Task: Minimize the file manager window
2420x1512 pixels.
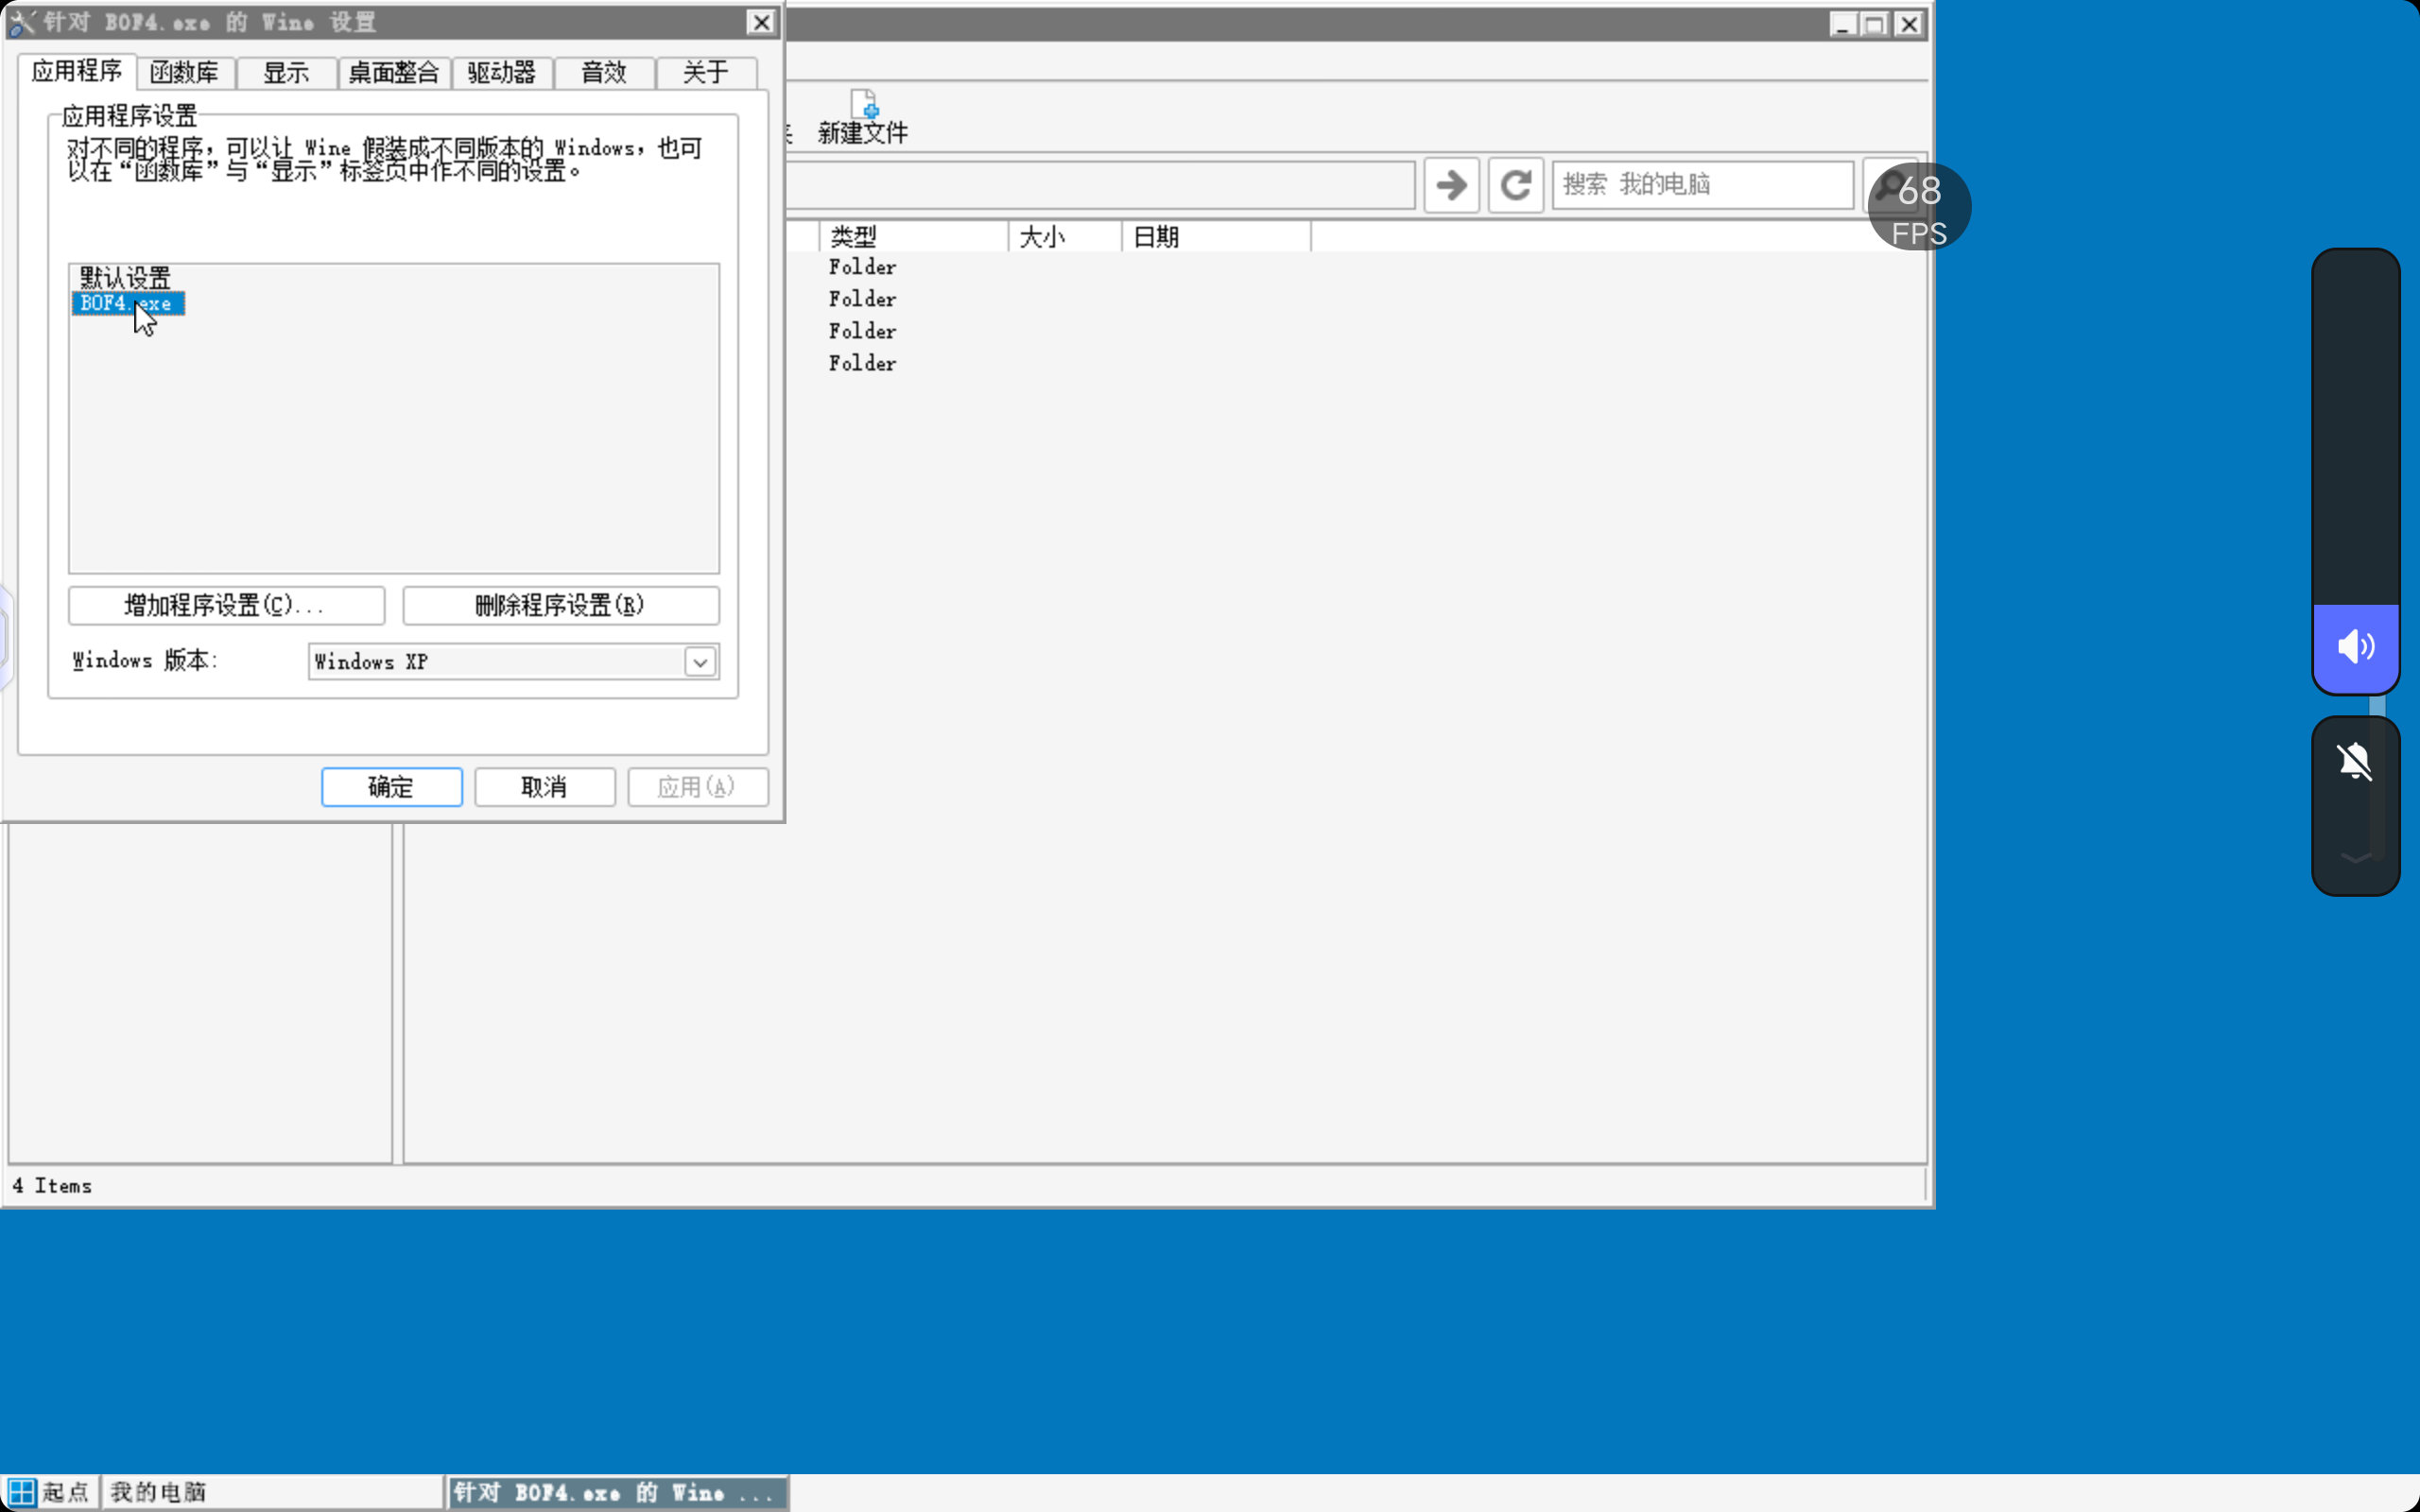Action: [1843, 24]
